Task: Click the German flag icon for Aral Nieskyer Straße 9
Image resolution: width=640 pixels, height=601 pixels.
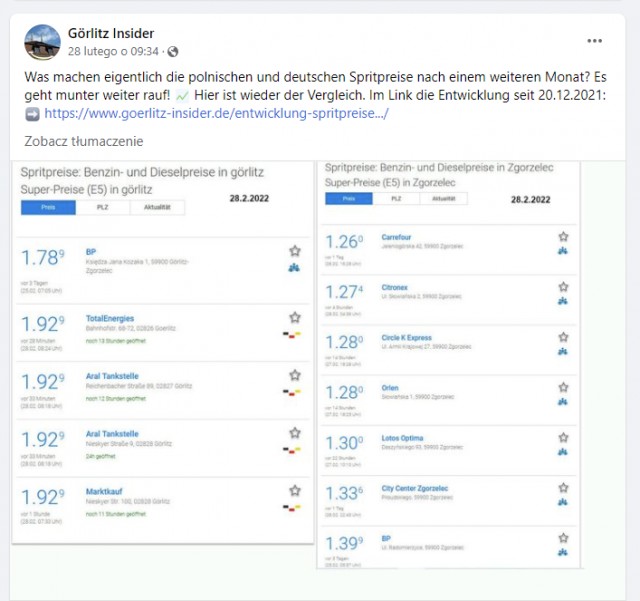Action: point(292,450)
